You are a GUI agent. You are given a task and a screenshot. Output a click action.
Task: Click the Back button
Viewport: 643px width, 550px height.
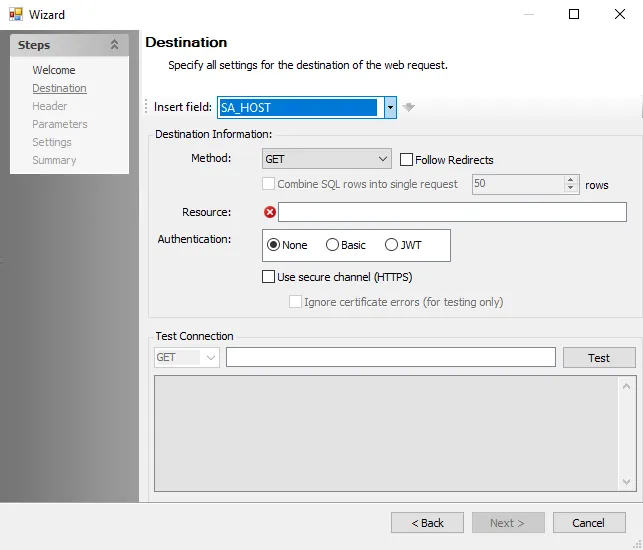pos(427,523)
